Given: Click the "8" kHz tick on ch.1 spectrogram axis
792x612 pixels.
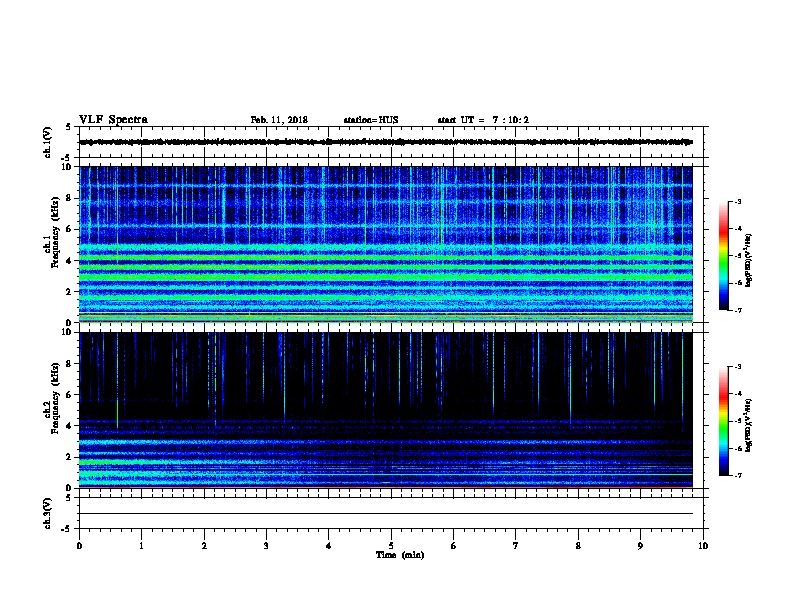Looking at the screenshot, I should click(x=69, y=198).
